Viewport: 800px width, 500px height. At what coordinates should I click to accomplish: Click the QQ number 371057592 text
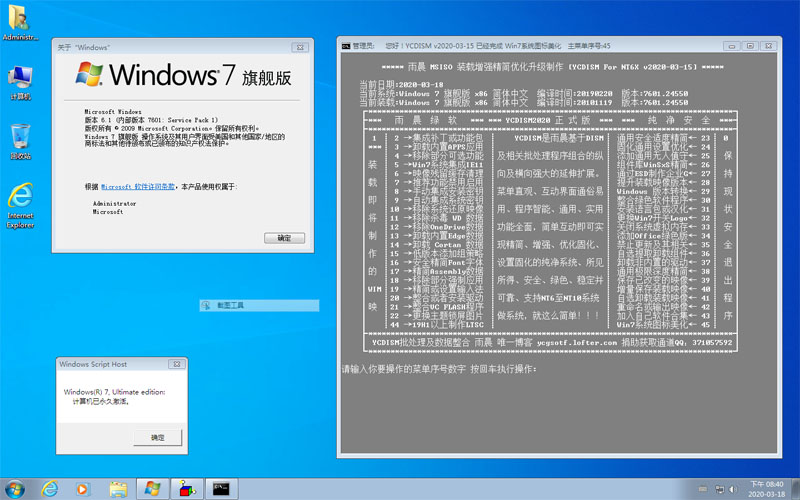pos(712,342)
